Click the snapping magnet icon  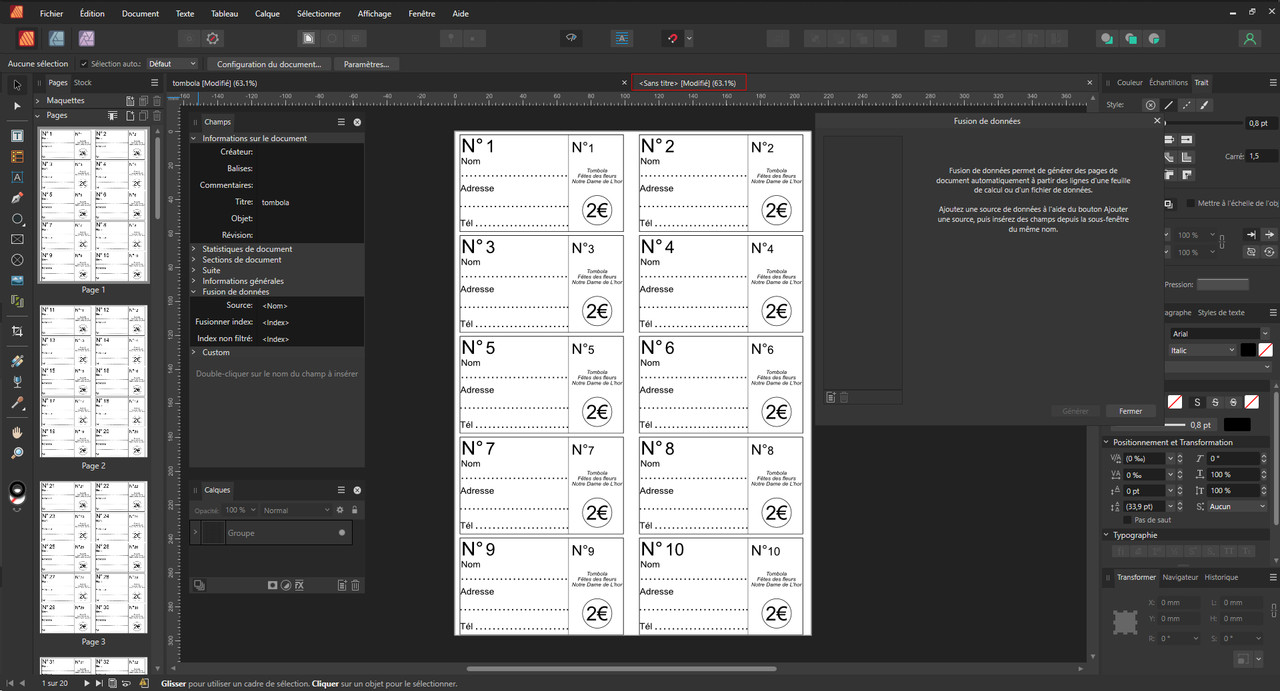click(672, 38)
